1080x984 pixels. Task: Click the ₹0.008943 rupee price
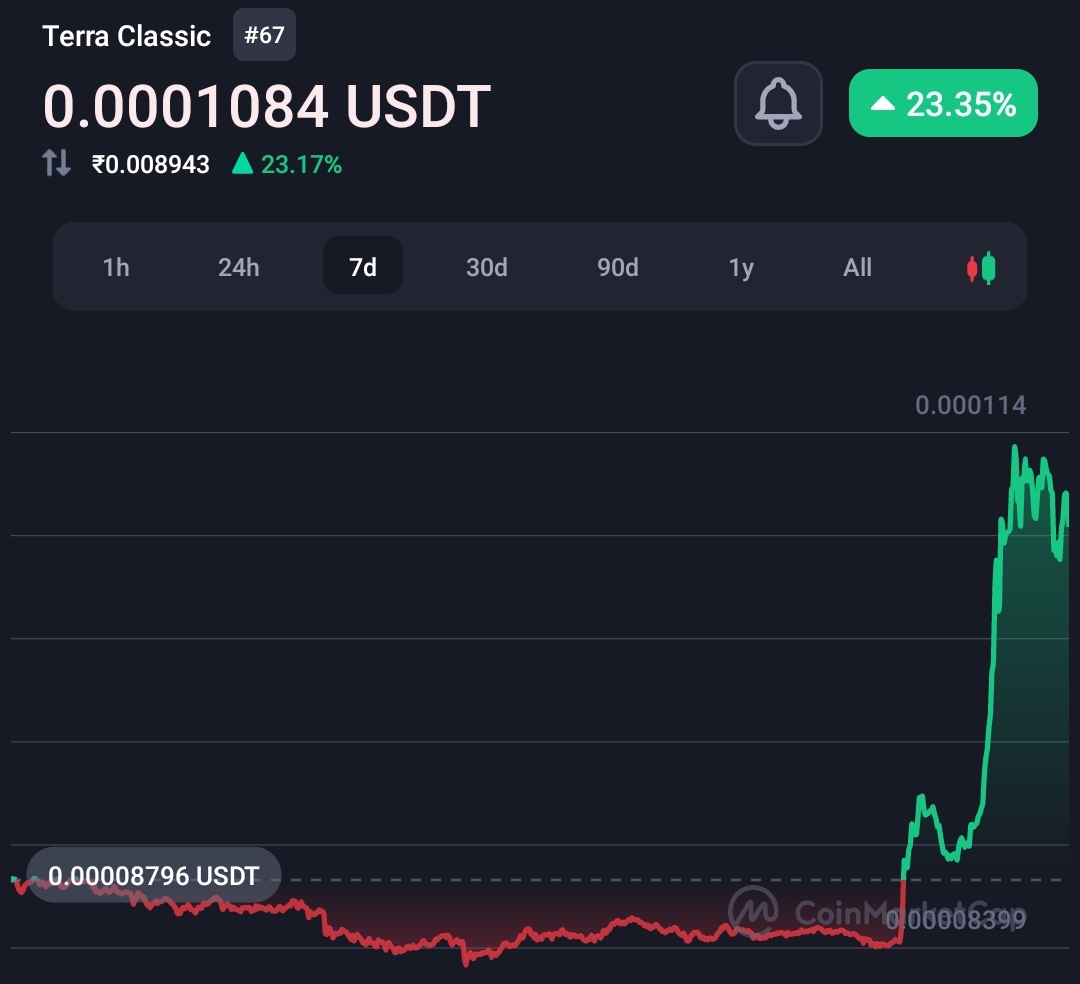[x=151, y=165]
